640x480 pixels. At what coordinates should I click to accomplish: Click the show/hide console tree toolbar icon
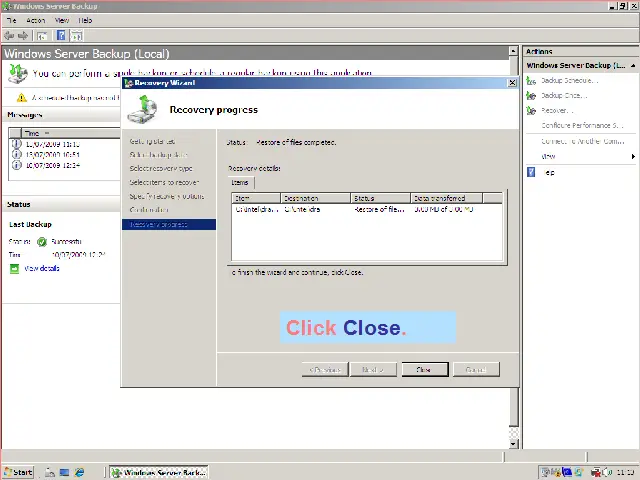(x=42, y=36)
